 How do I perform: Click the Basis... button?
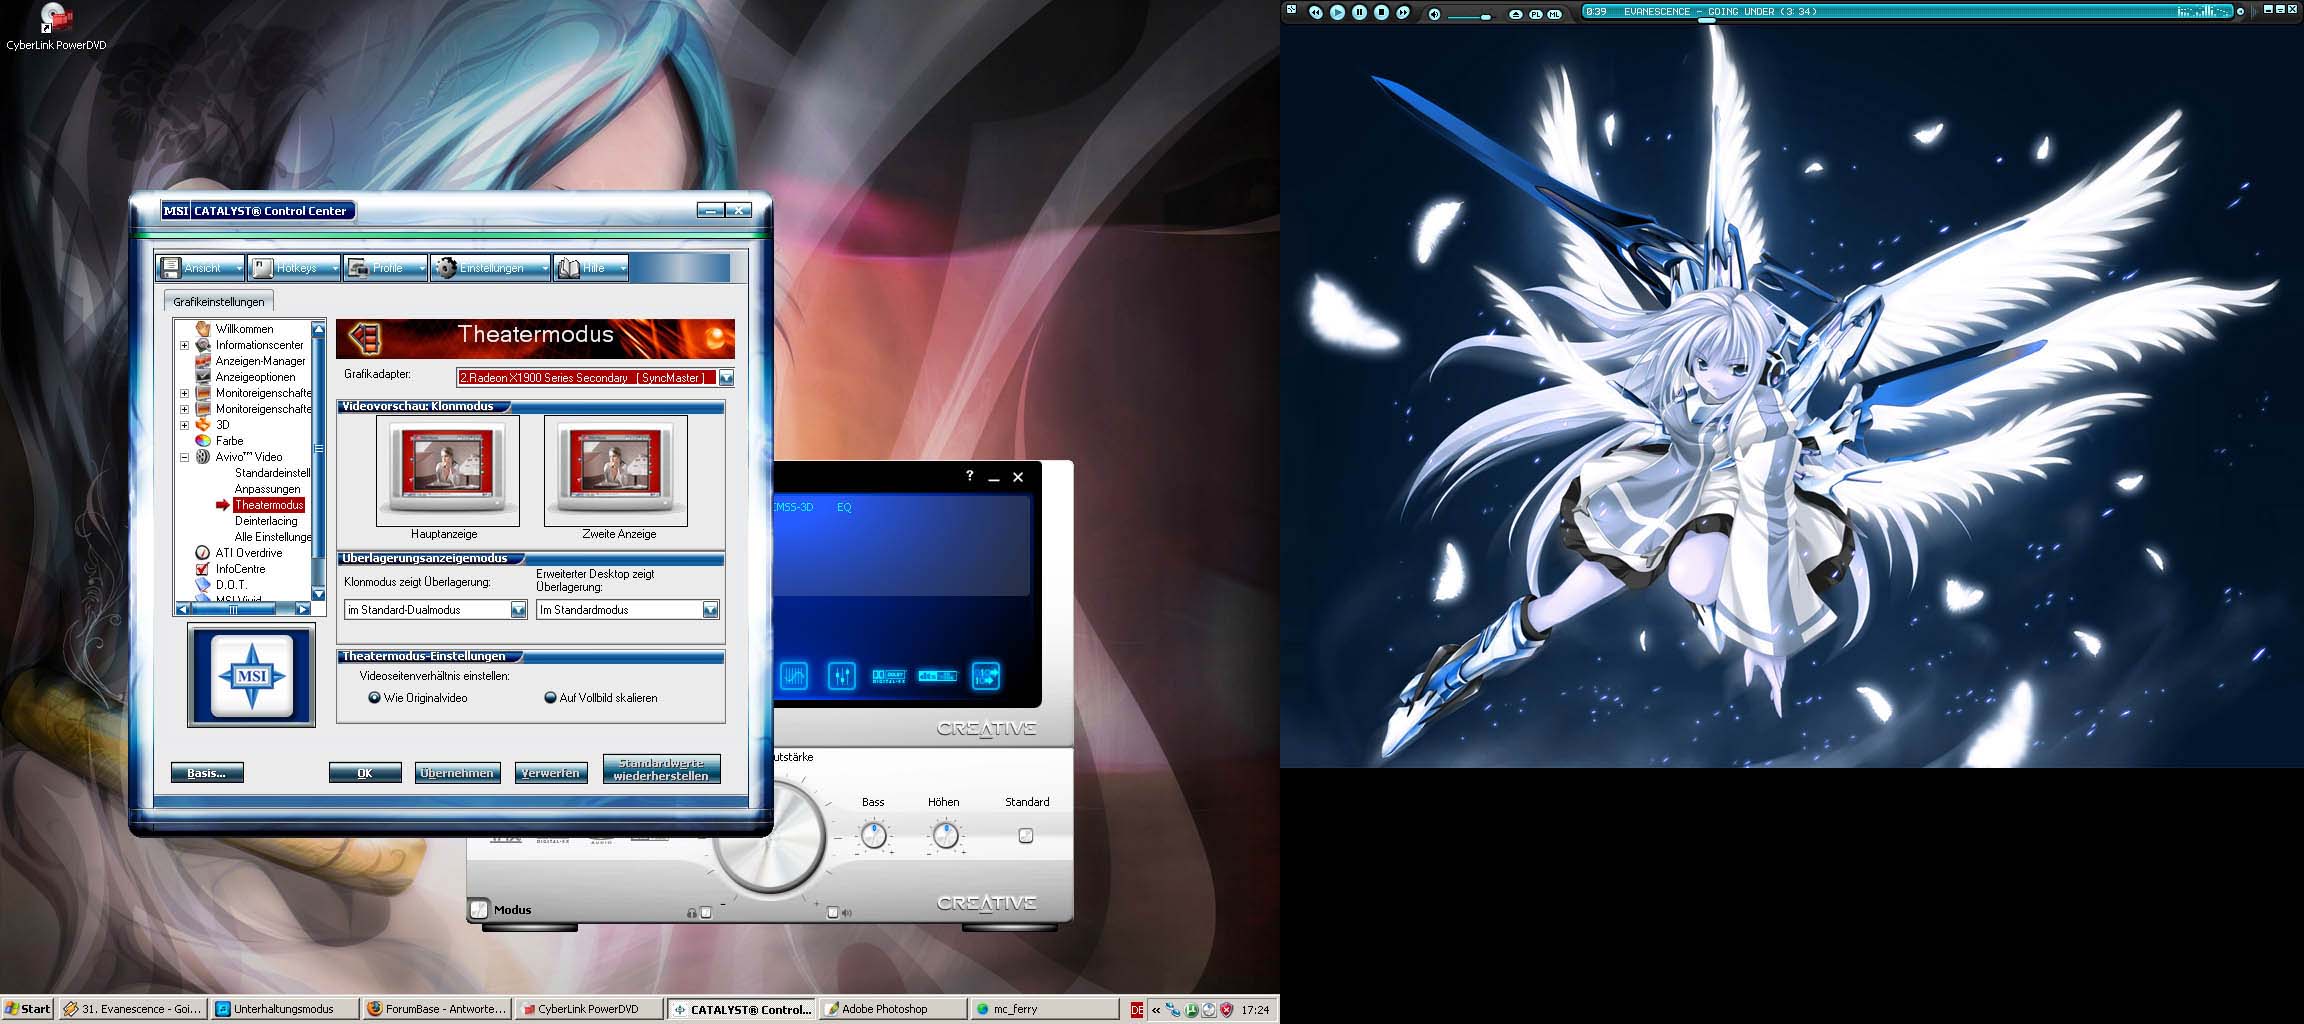[207, 773]
